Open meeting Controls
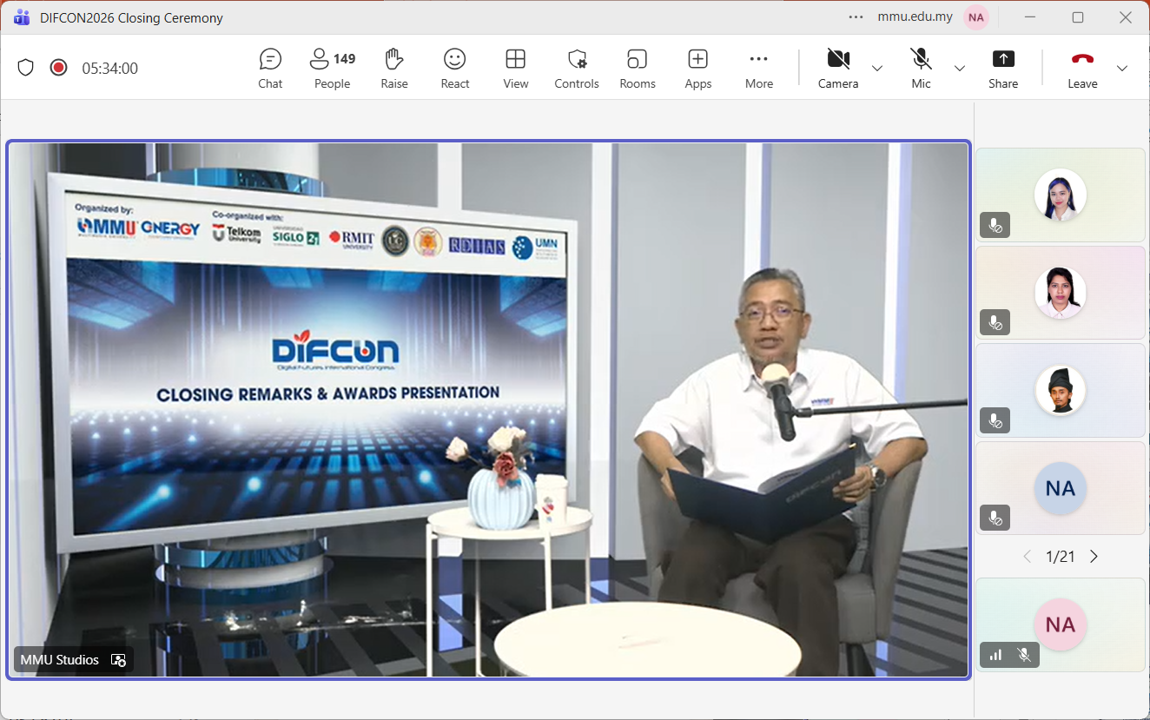This screenshot has height=720, width=1150. [576, 68]
